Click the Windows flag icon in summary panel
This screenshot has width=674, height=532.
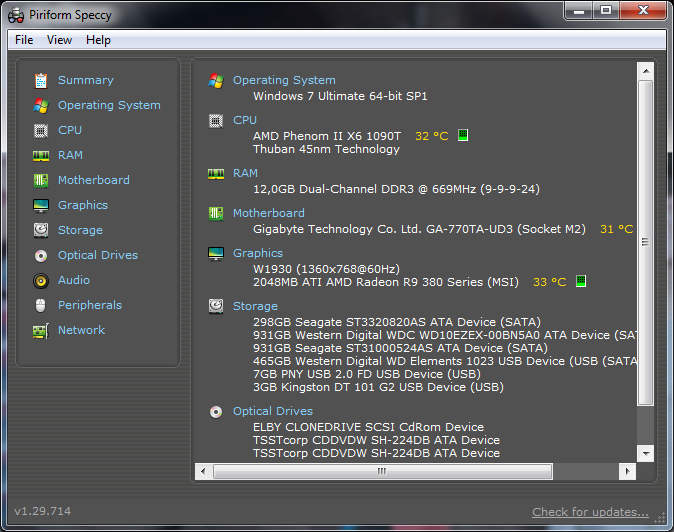click(216, 80)
